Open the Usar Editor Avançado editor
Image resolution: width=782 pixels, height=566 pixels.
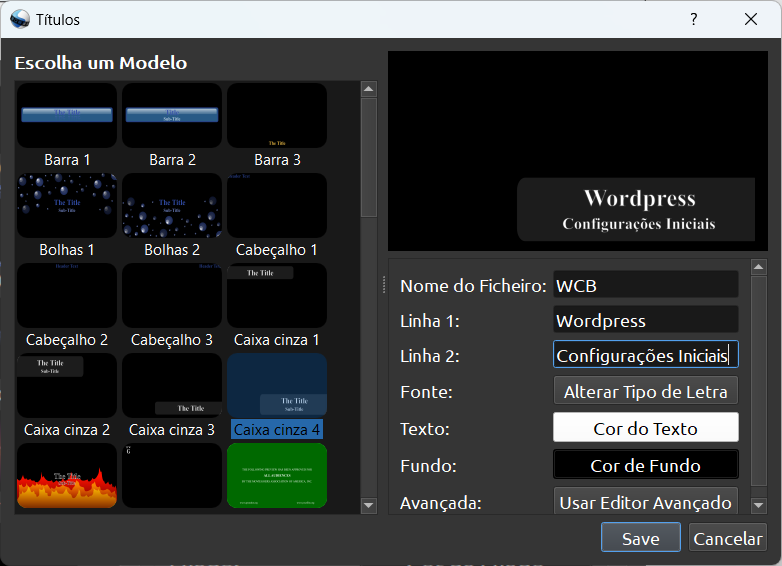click(646, 502)
